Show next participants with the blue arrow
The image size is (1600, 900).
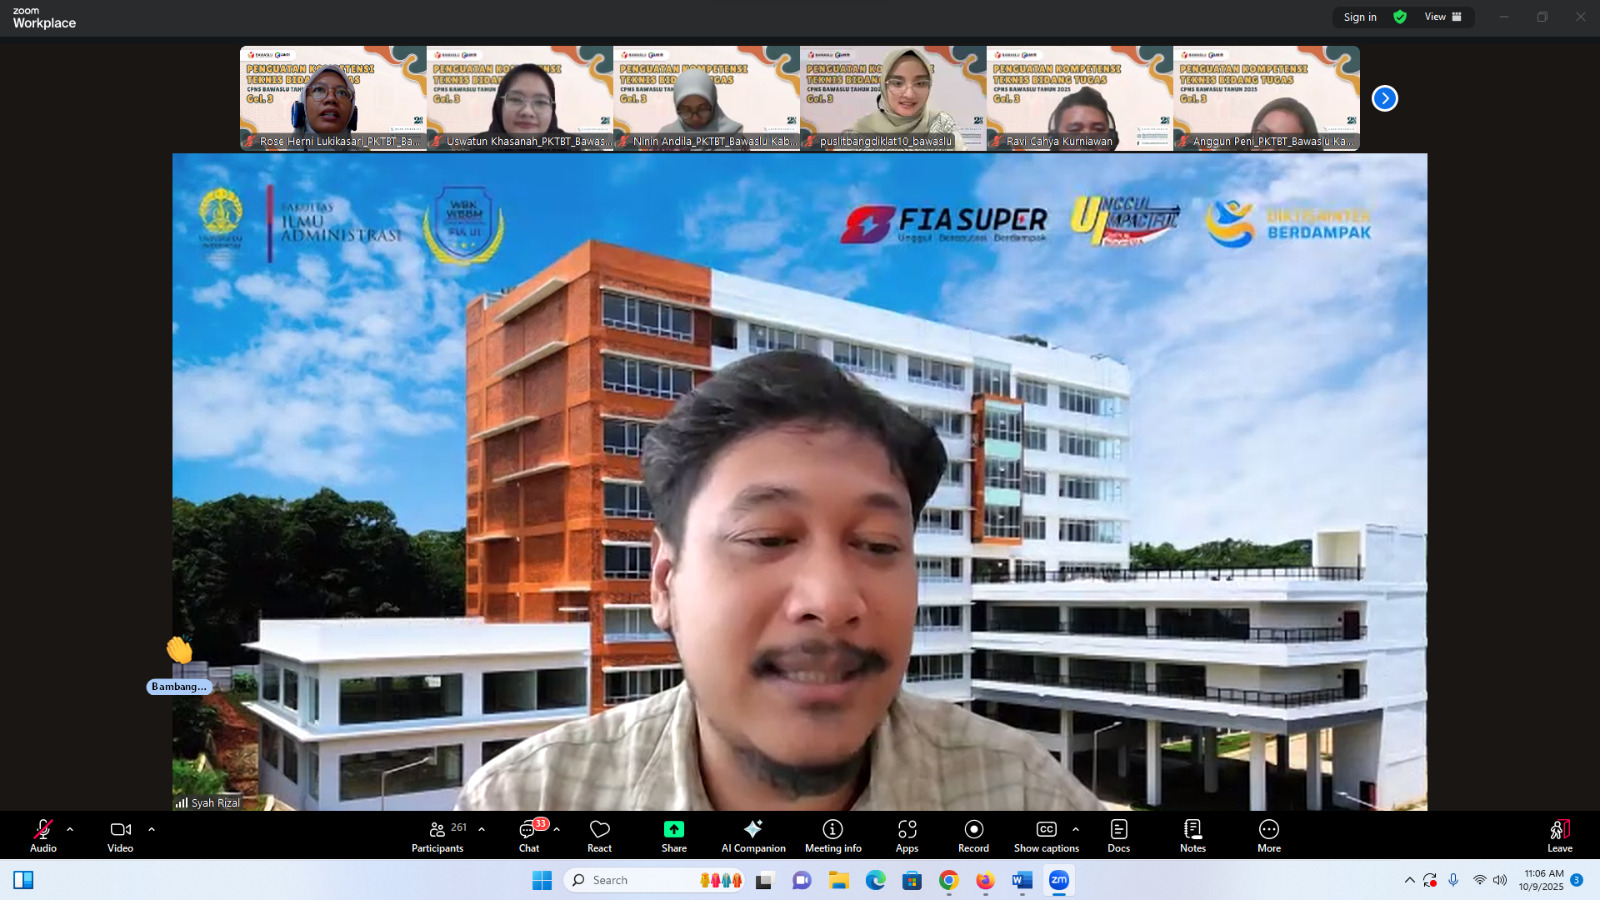pyautogui.click(x=1384, y=98)
